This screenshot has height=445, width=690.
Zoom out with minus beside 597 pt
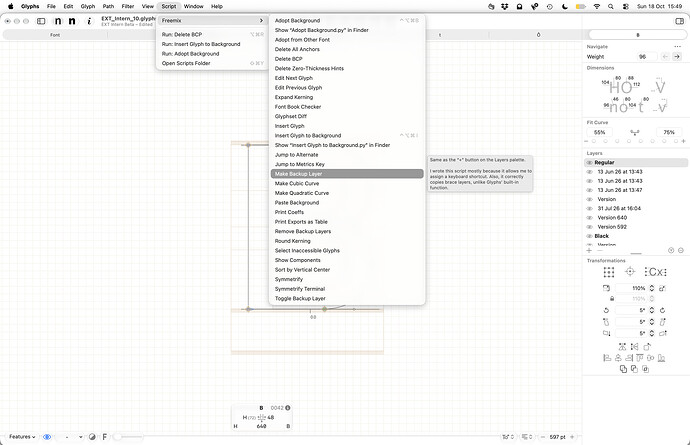point(543,437)
